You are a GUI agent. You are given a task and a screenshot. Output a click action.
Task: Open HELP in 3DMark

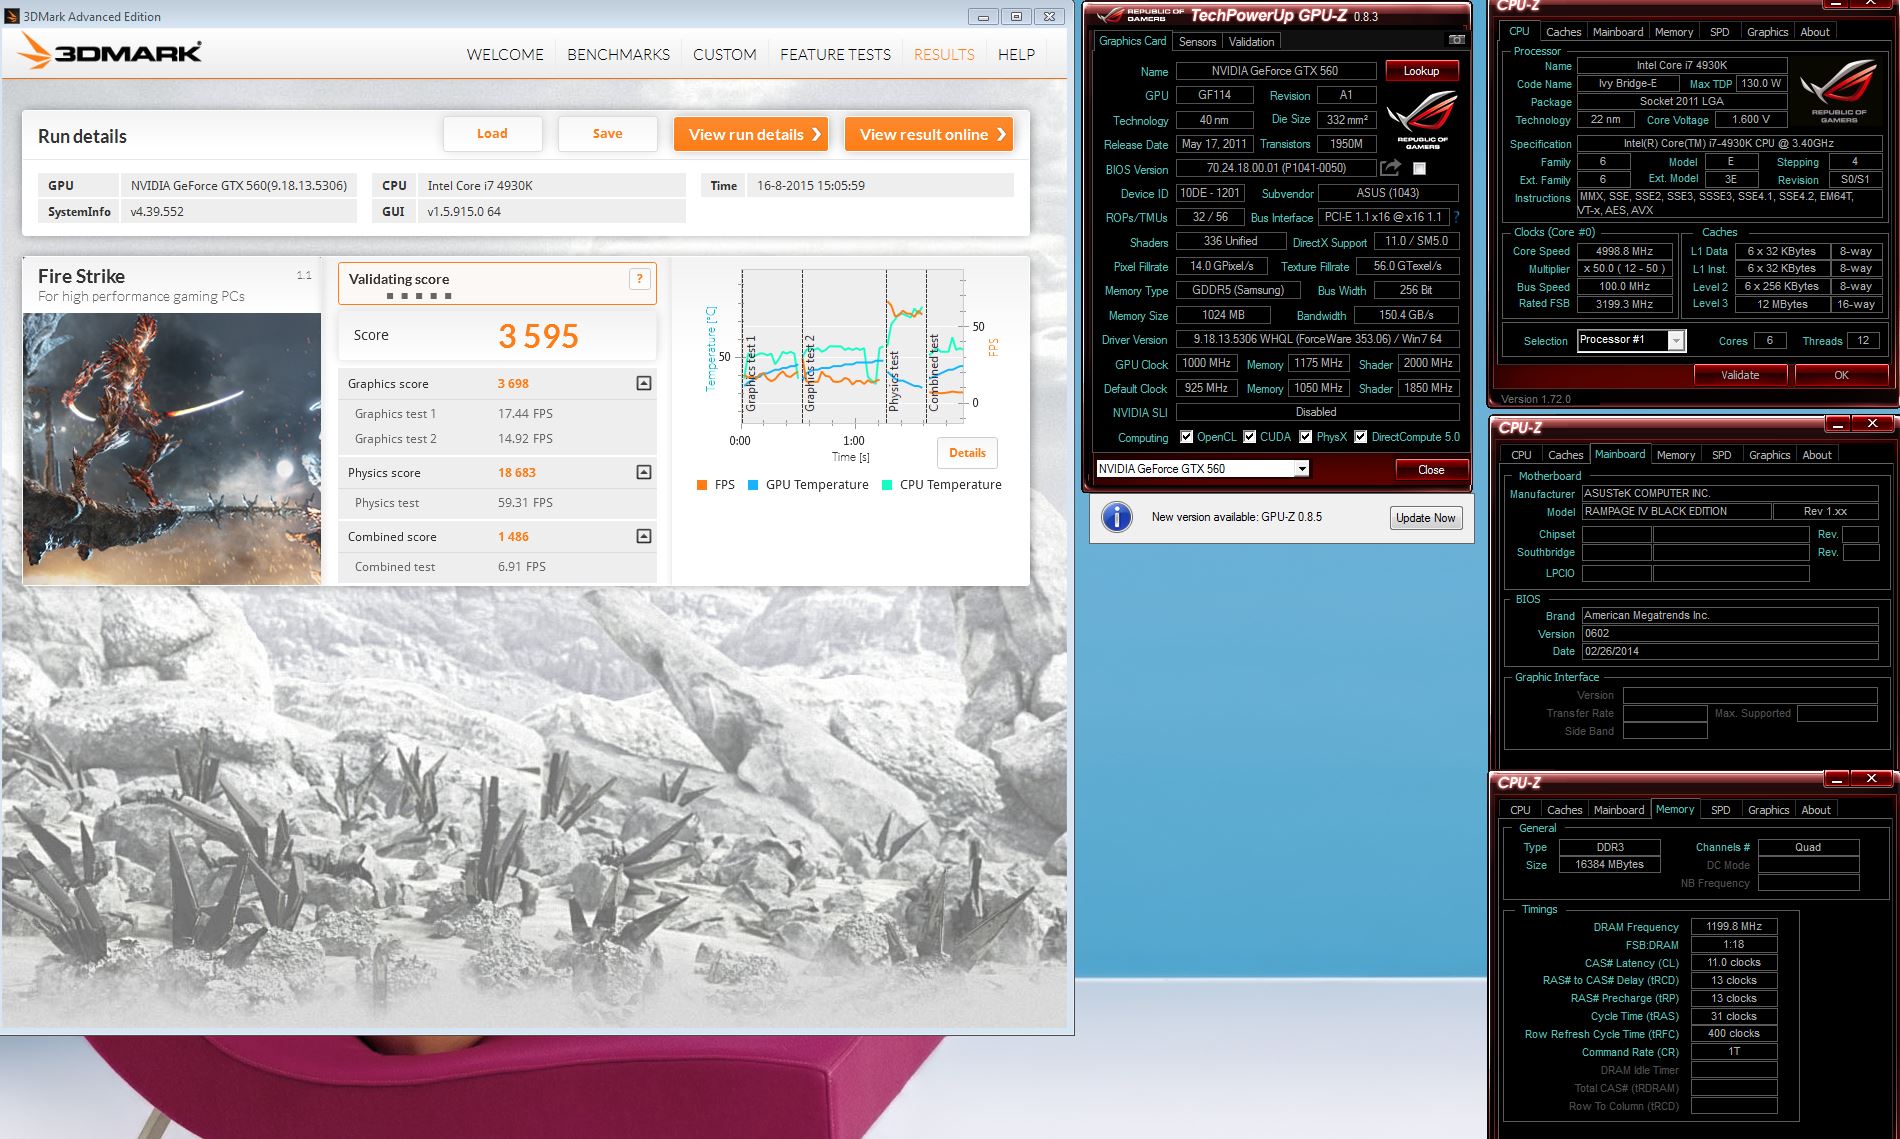coord(1016,54)
